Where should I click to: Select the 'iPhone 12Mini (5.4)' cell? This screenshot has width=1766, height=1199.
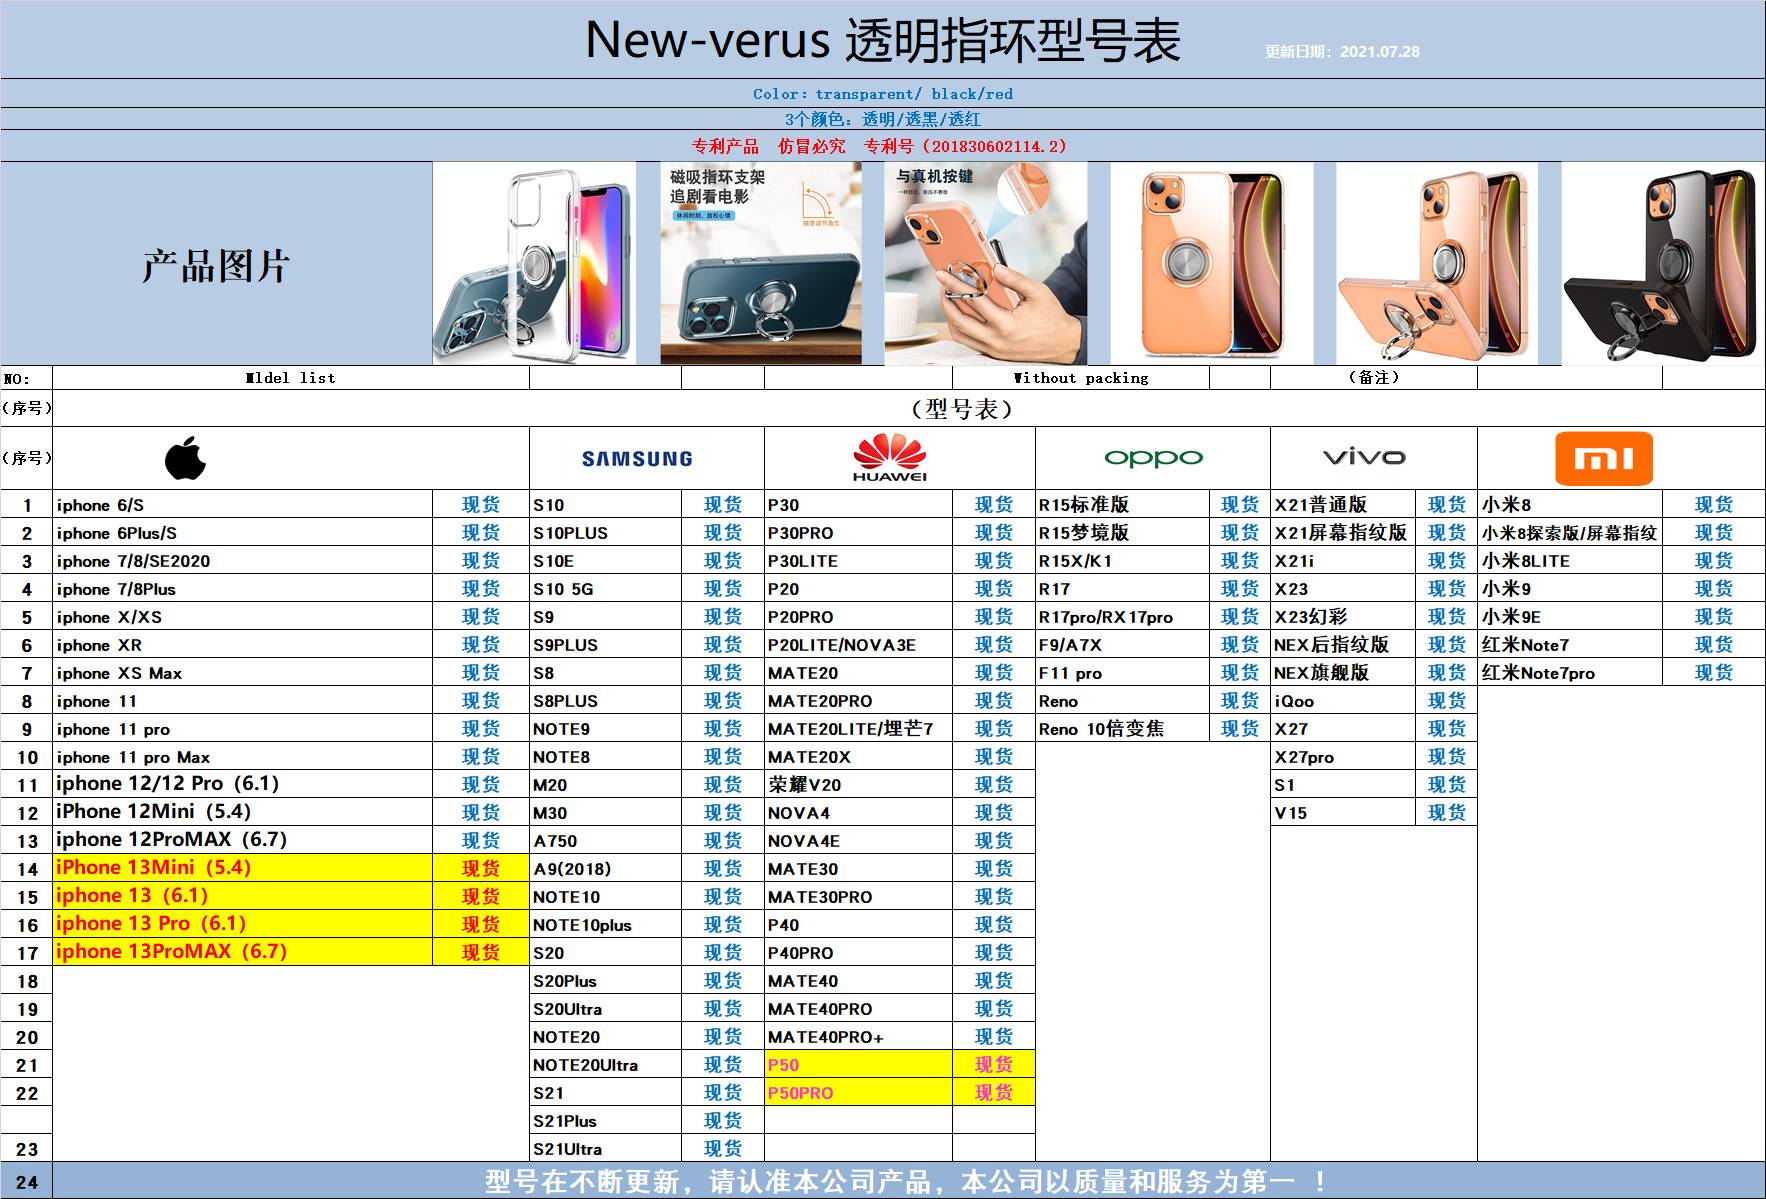coord(242,812)
